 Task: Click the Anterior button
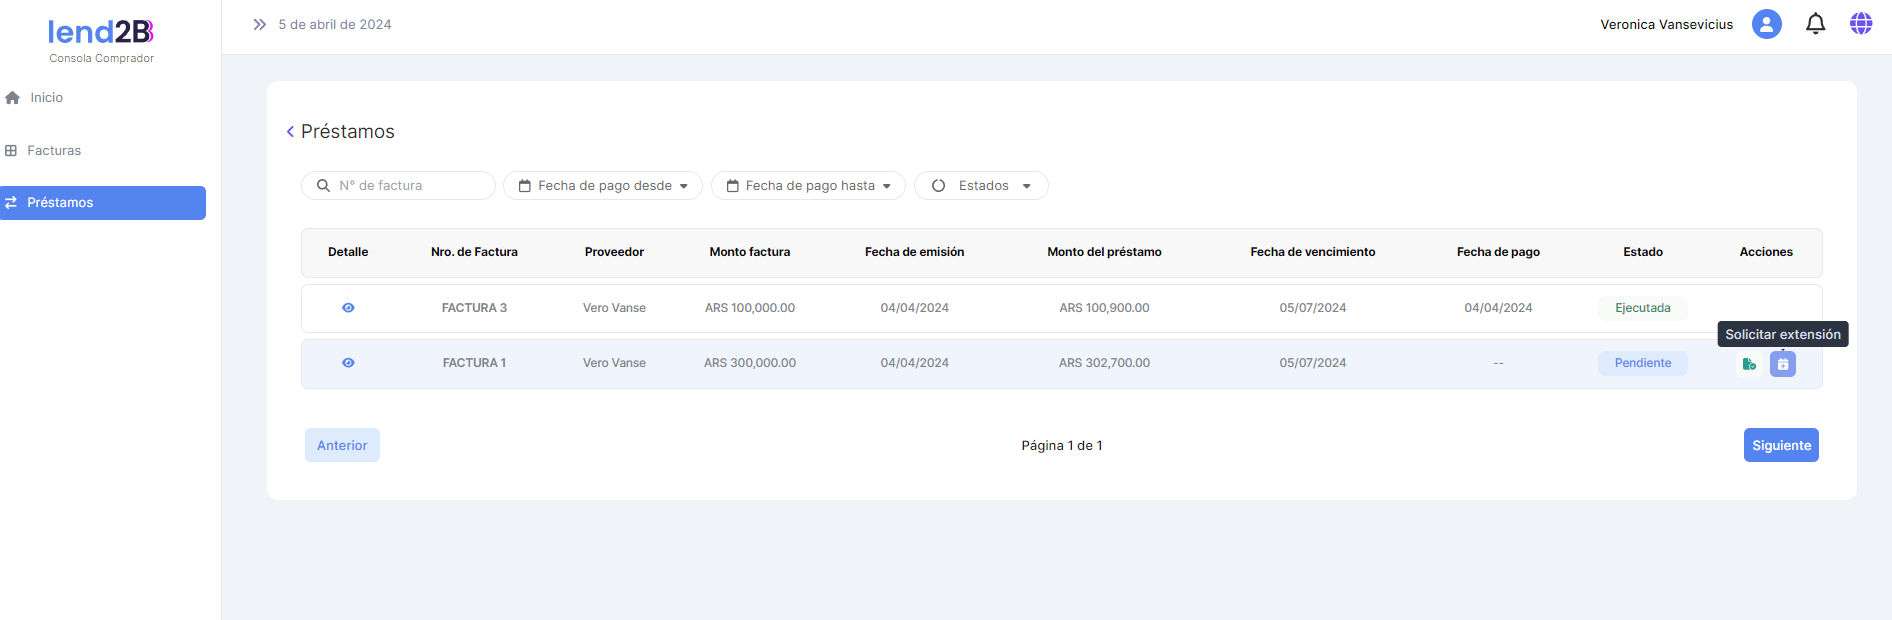pyautogui.click(x=342, y=446)
